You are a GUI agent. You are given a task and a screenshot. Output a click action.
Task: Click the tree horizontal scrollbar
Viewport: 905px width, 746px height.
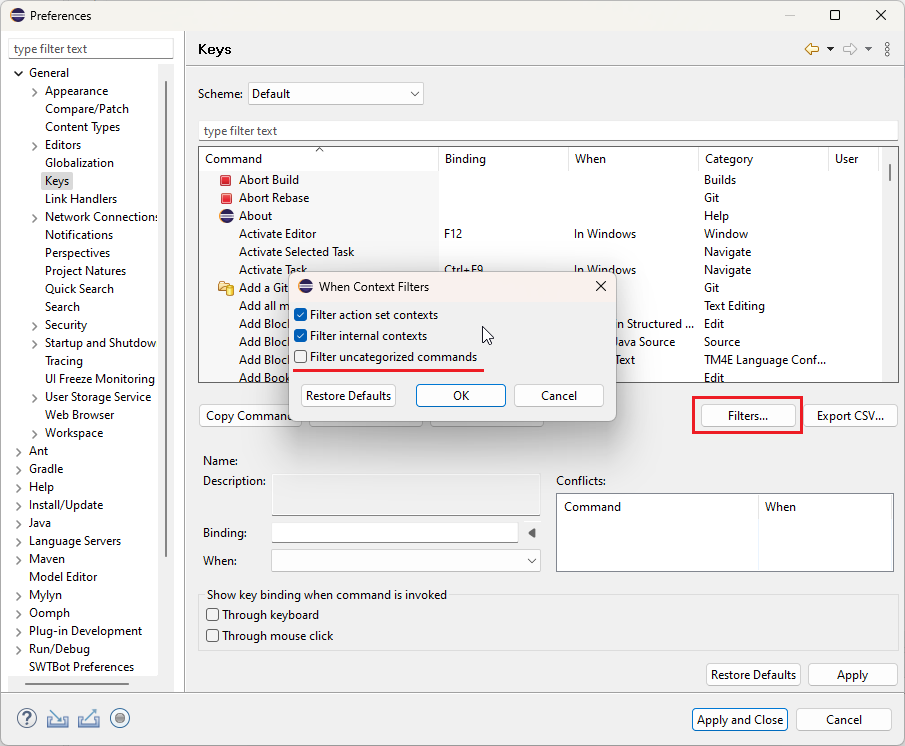[77, 684]
